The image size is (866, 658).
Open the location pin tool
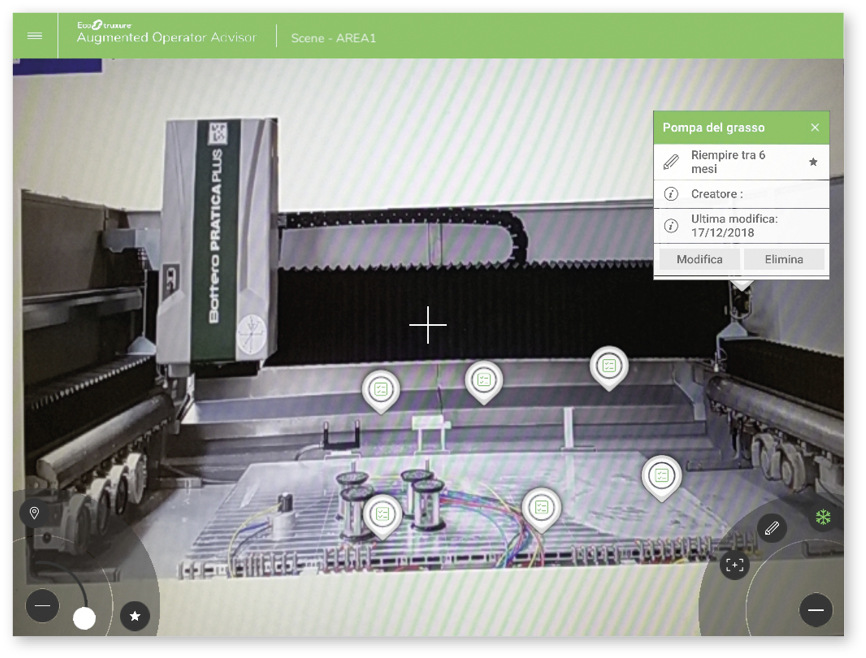(x=35, y=513)
